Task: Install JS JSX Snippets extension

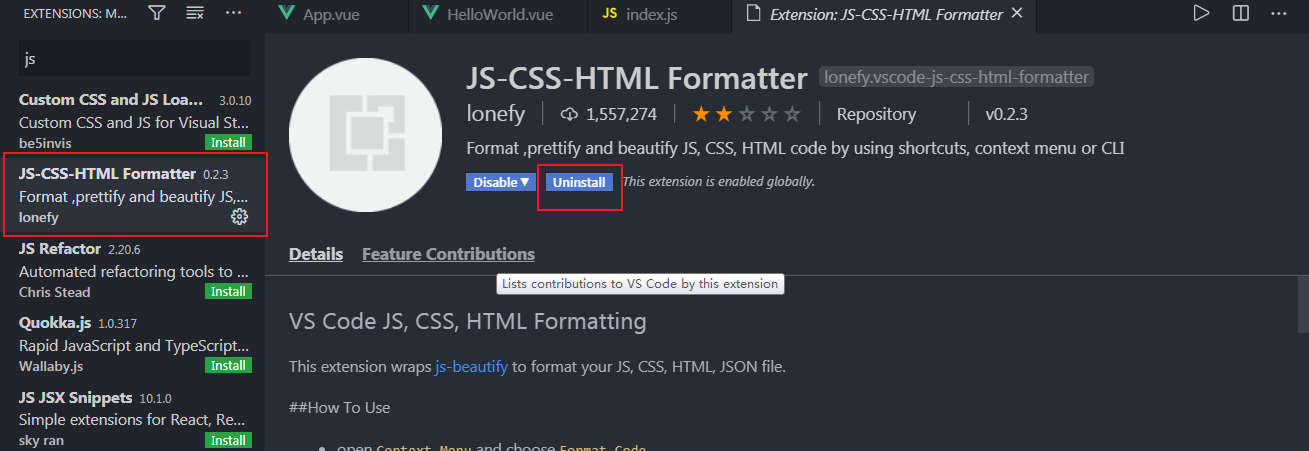Action: pyautogui.click(x=228, y=440)
